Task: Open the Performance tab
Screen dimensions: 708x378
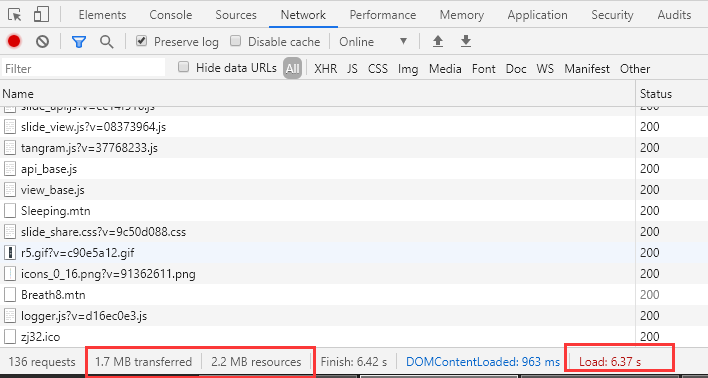Action: click(382, 15)
